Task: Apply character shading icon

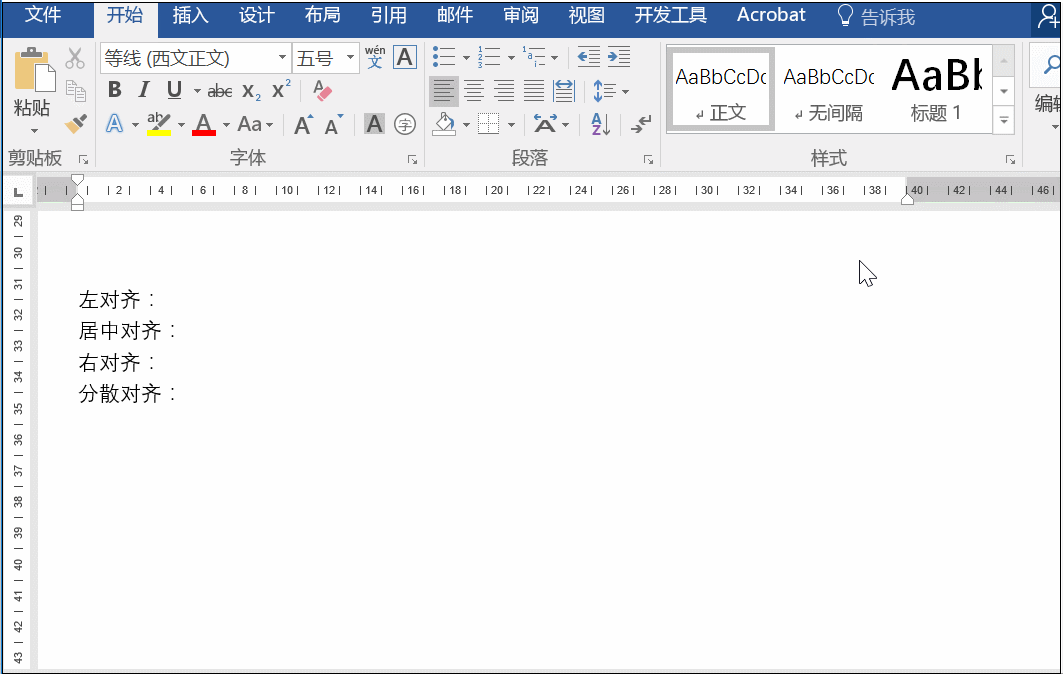Action: pyautogui.click(x=374, y=124)
